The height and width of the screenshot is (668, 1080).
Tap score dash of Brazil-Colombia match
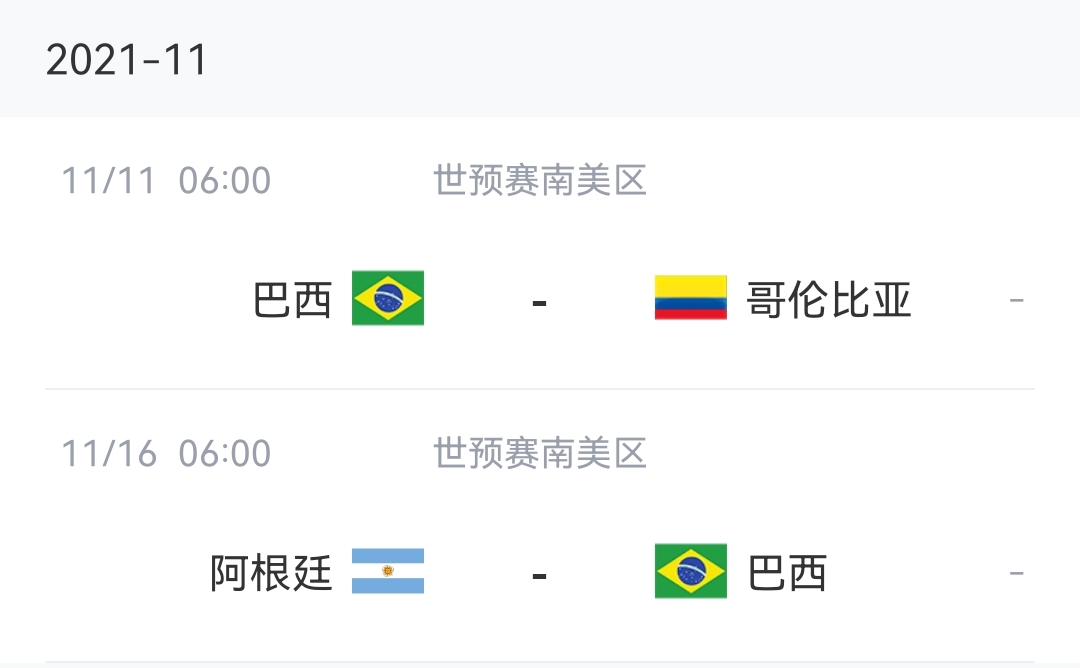click(x=539, y=302)
